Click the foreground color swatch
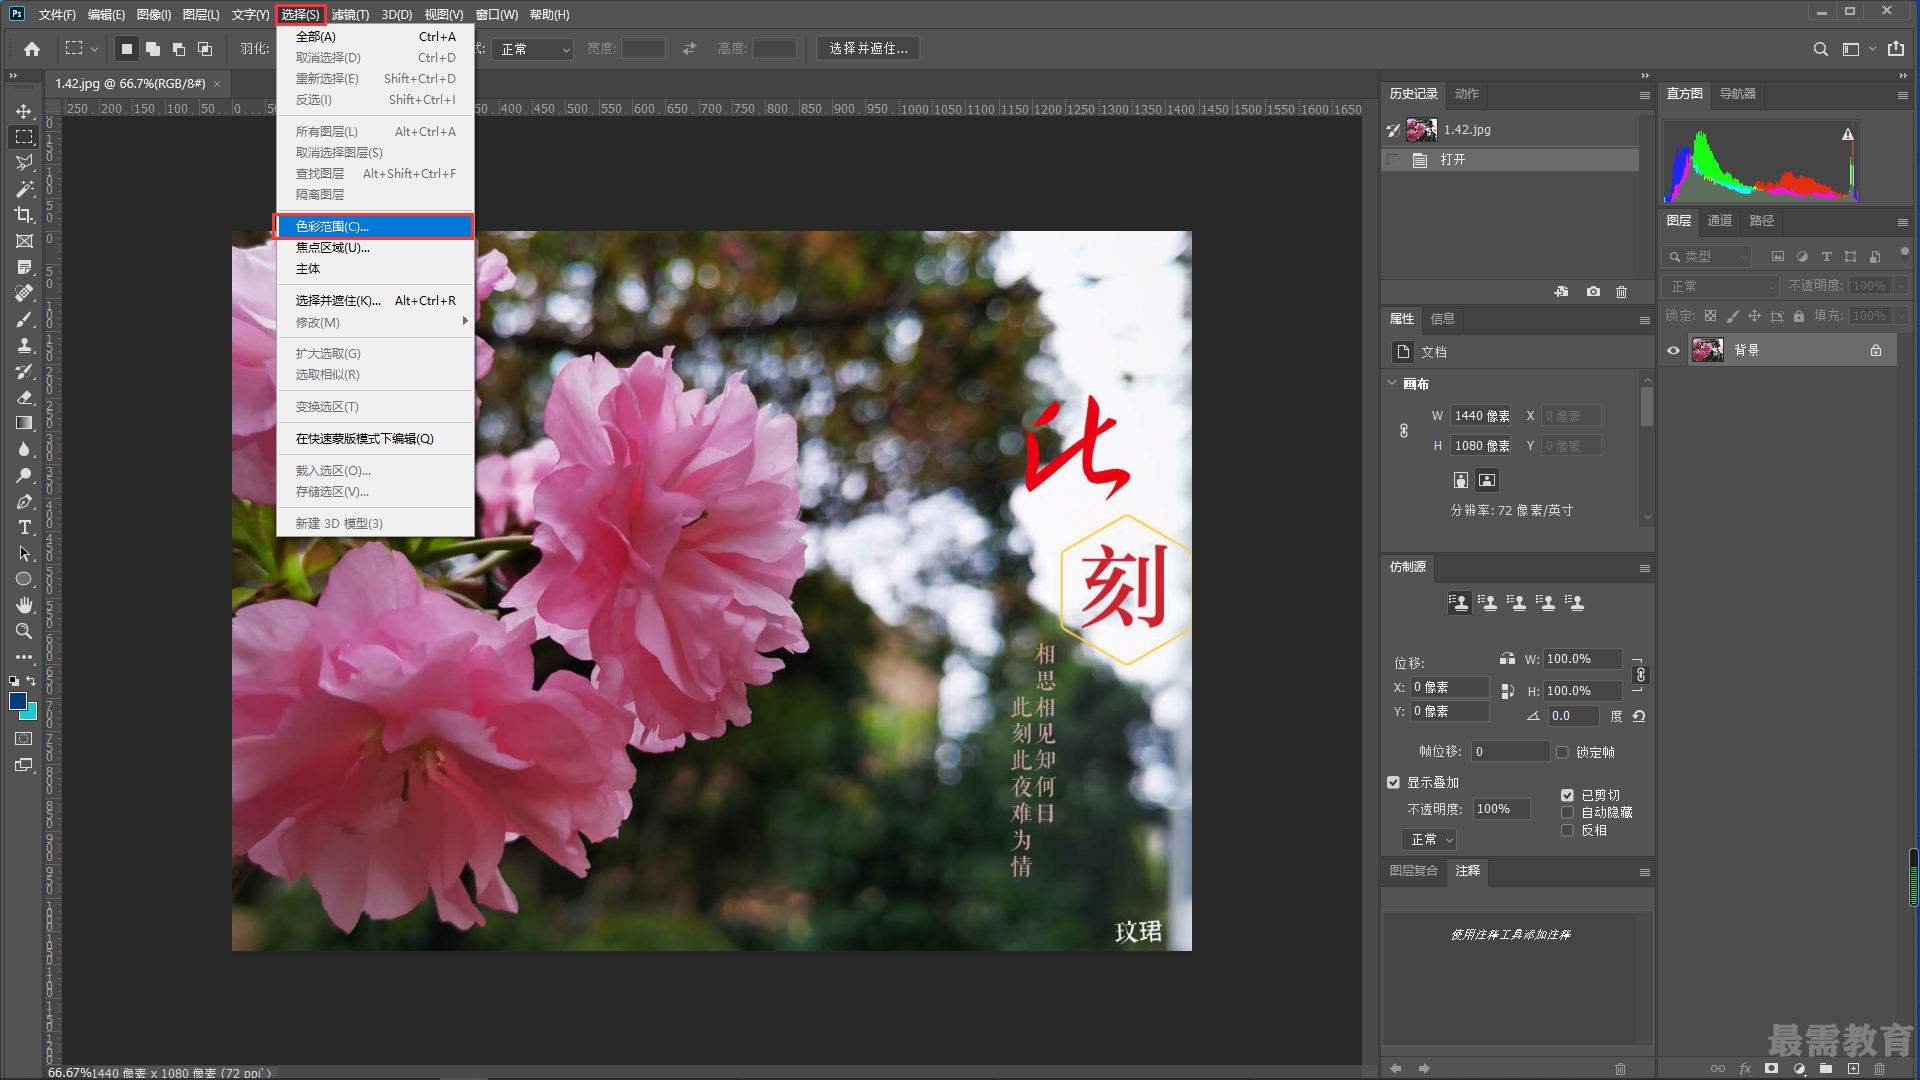This screenshot has height=1080, width=1920. pyautogui.click(x=17, y=701)
